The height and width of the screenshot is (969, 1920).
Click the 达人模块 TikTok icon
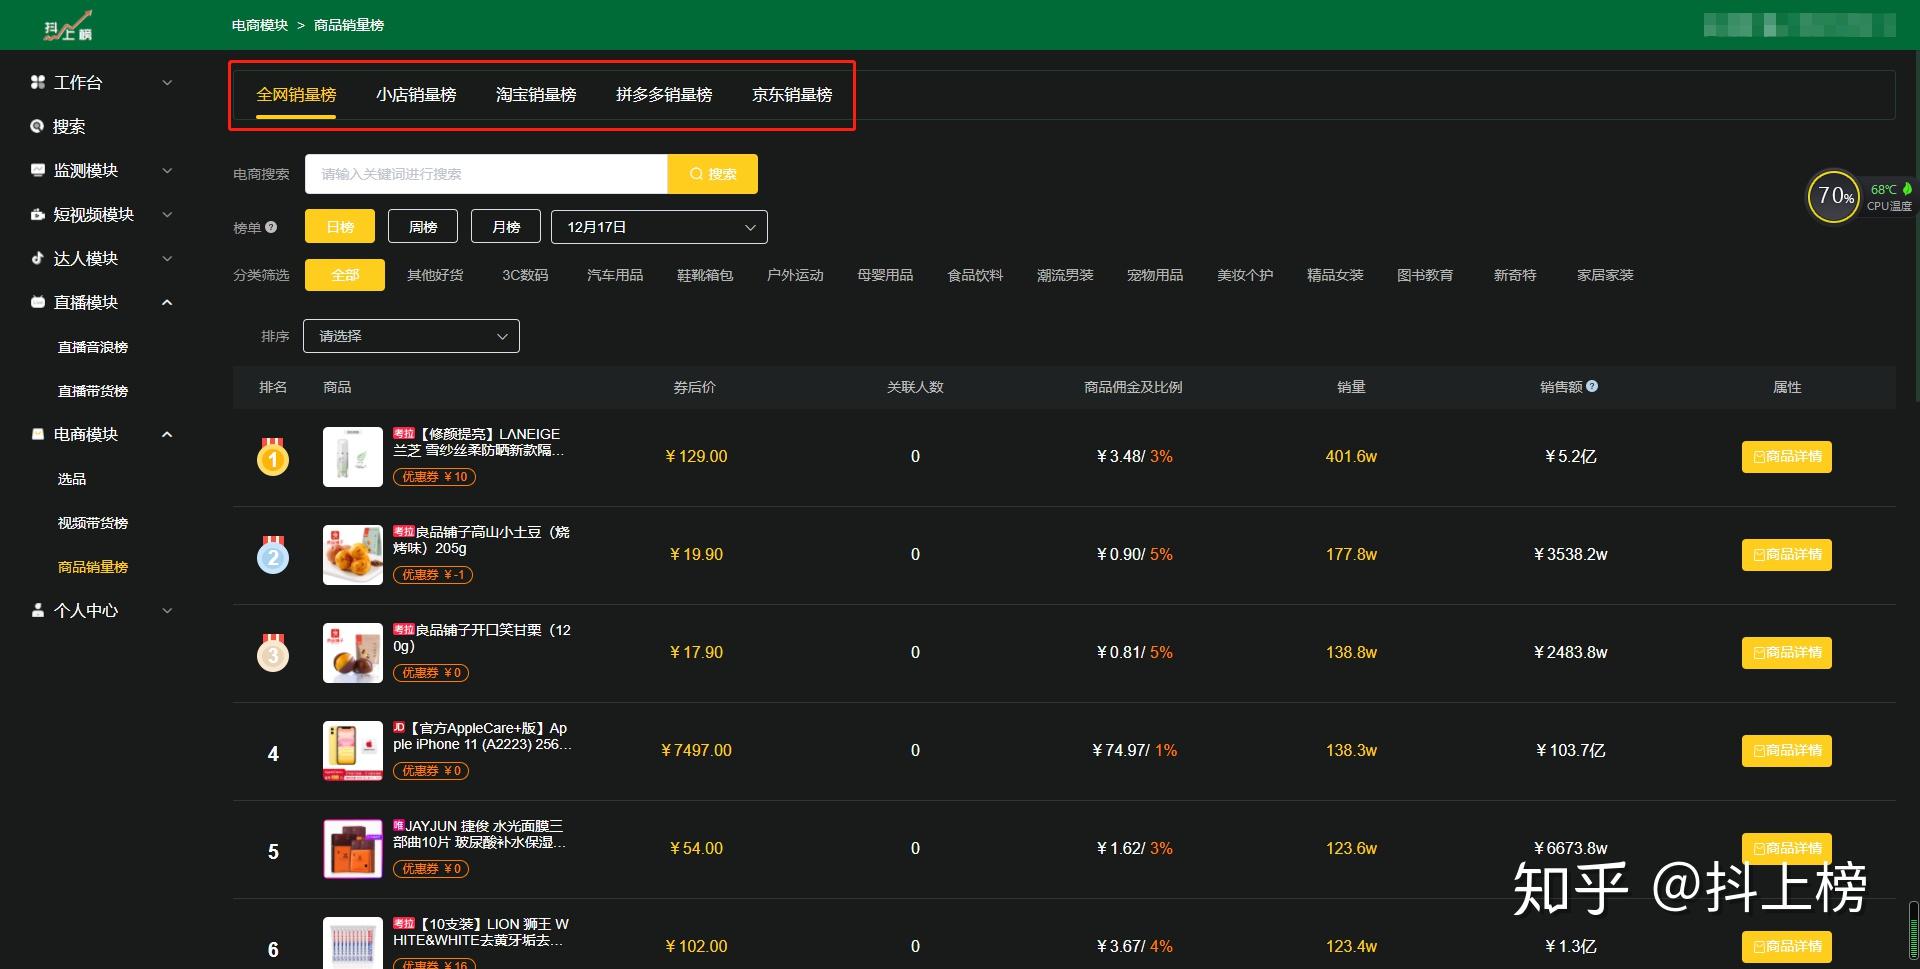[x=38, y=258]
